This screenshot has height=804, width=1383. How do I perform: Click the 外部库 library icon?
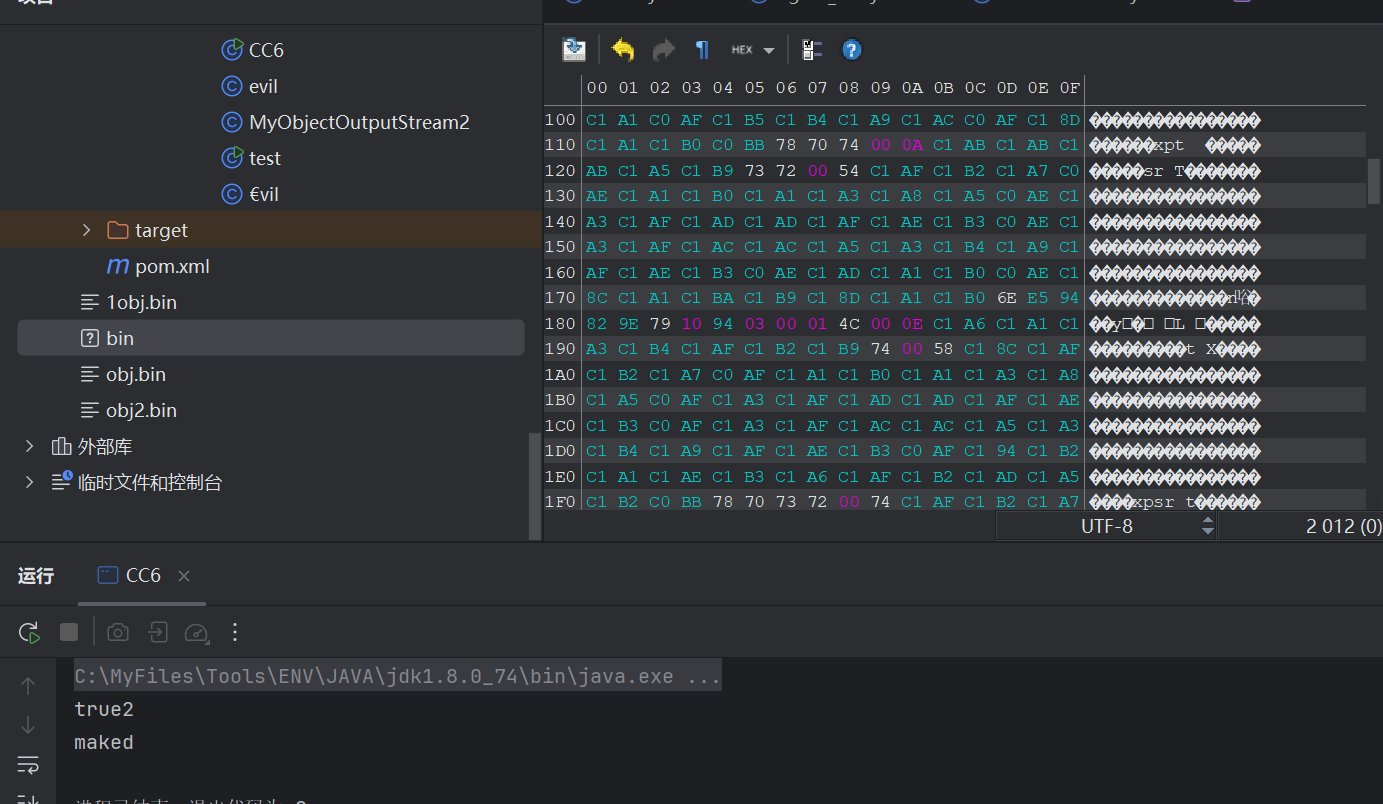(x=61, y=446)
